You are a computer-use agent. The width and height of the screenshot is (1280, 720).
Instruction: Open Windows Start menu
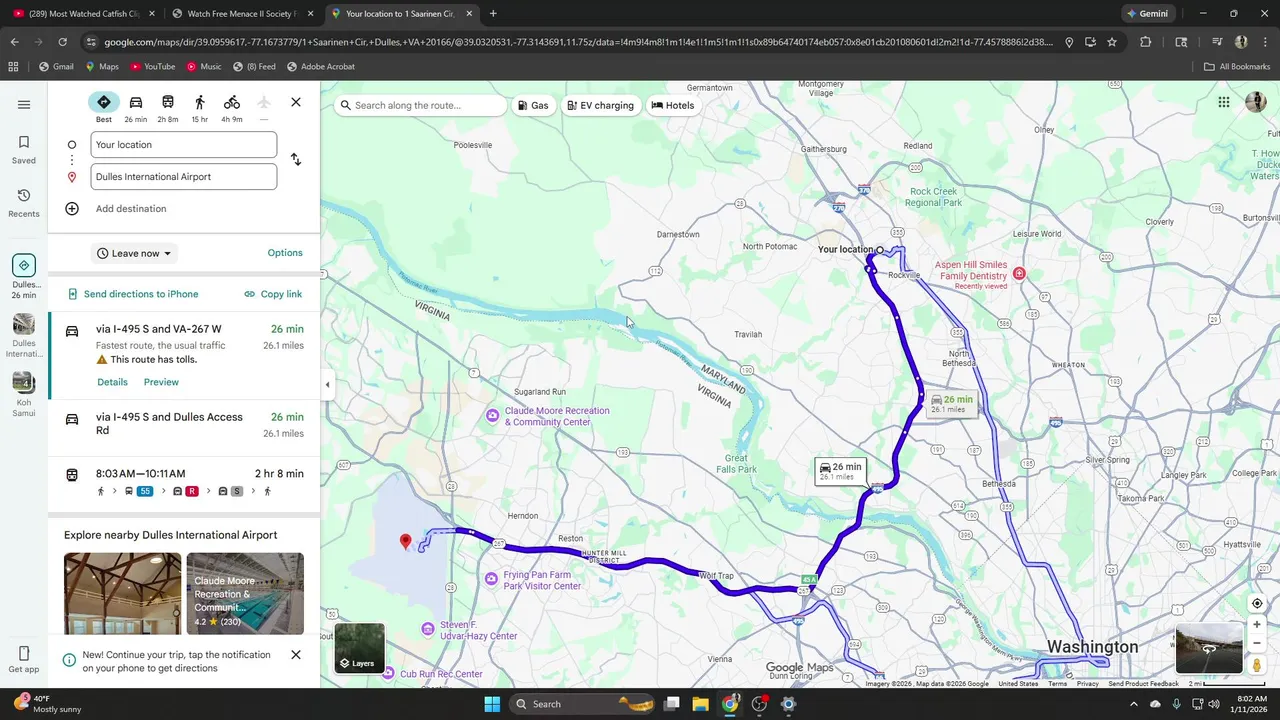click(492, 704)
